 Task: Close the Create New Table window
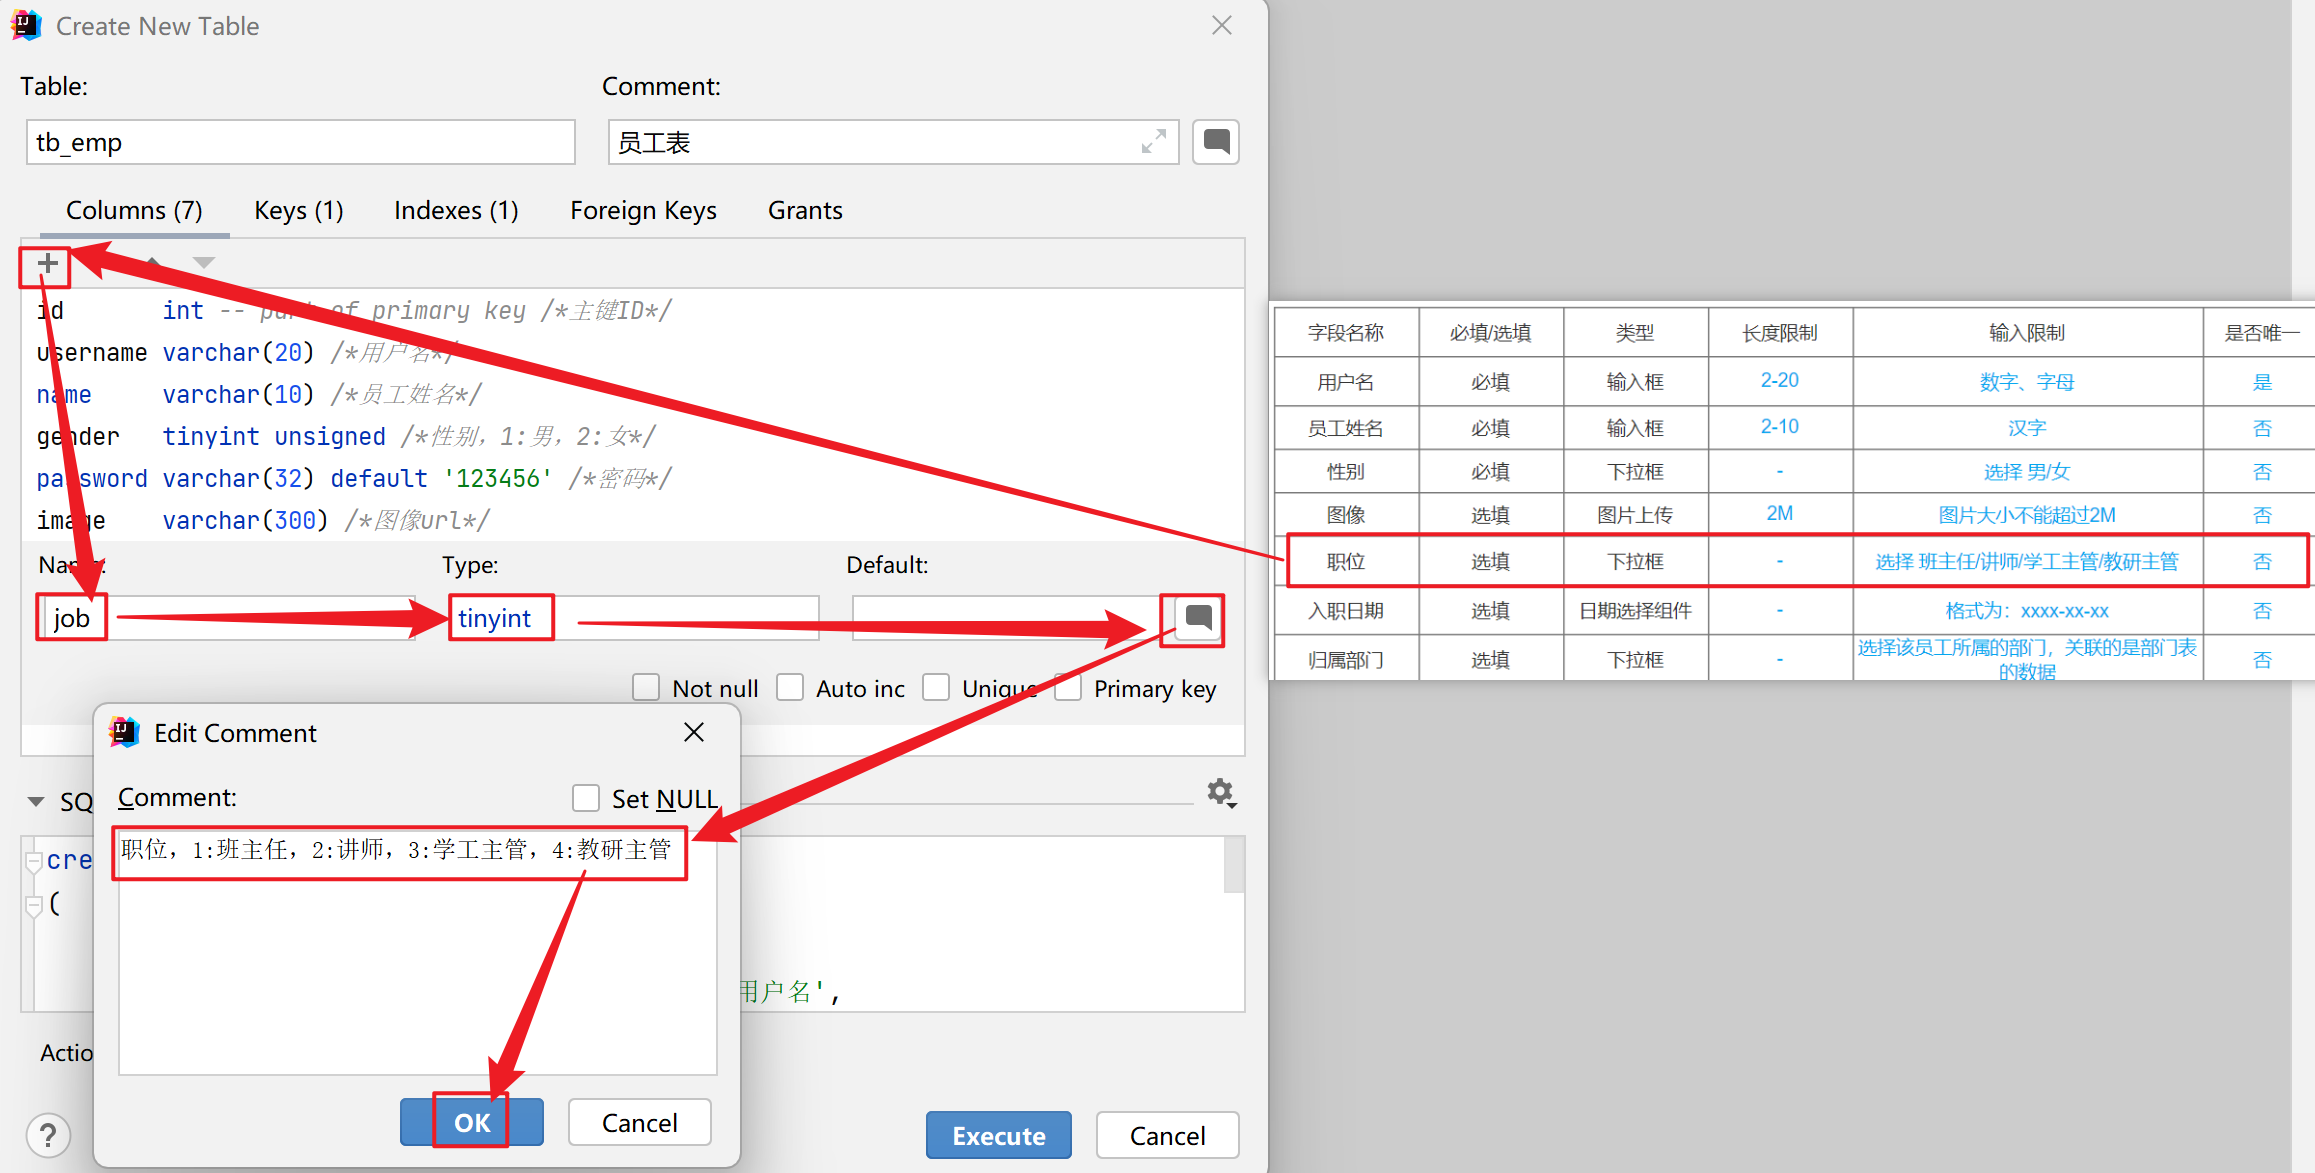1222,26
